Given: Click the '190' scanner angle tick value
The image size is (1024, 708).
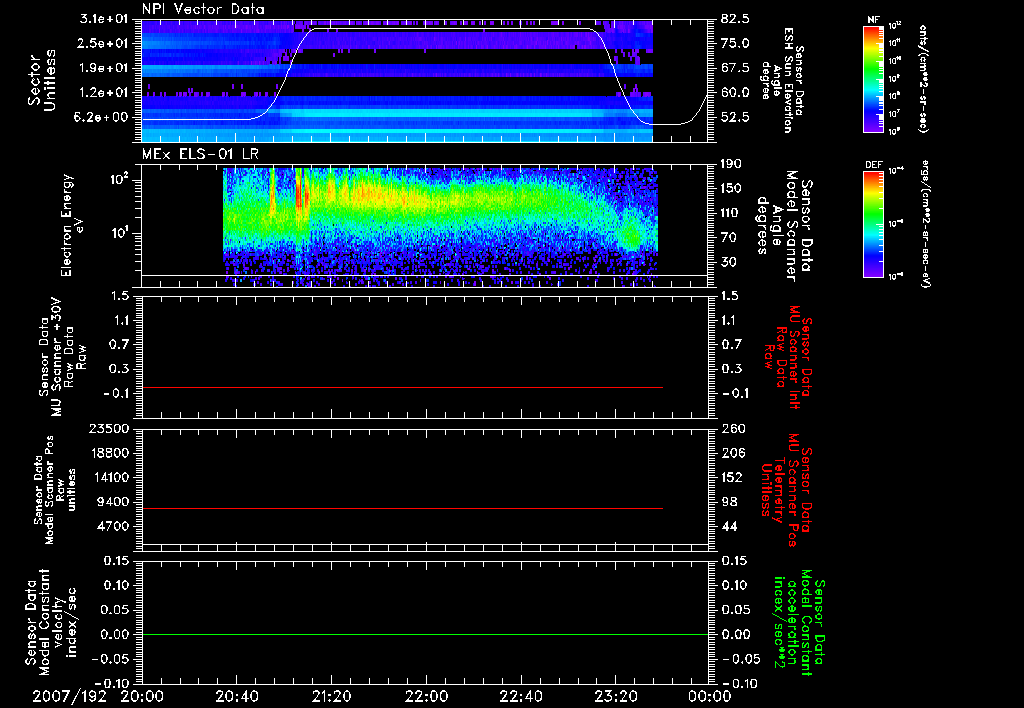Looking at the screenshot, I should pyautogui.click(x=731, y=164).
